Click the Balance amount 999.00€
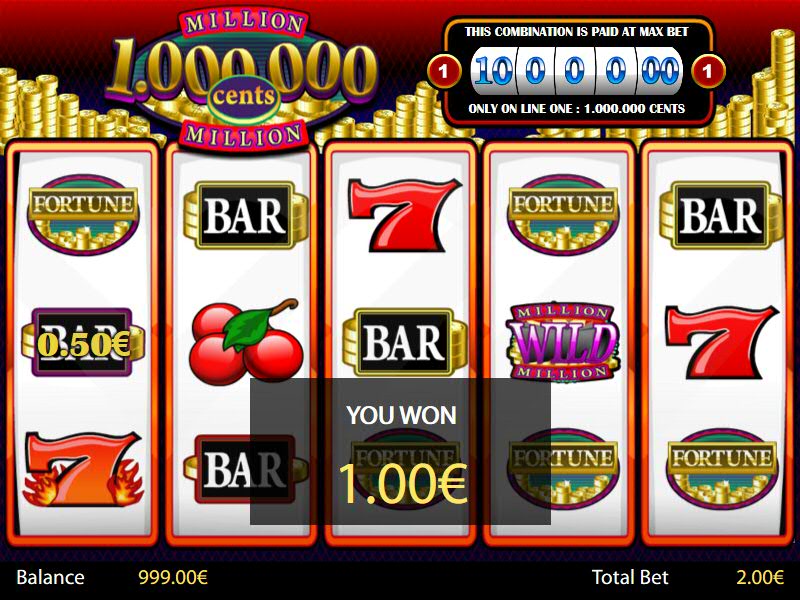Screen dimensions: 800x600 173,577
